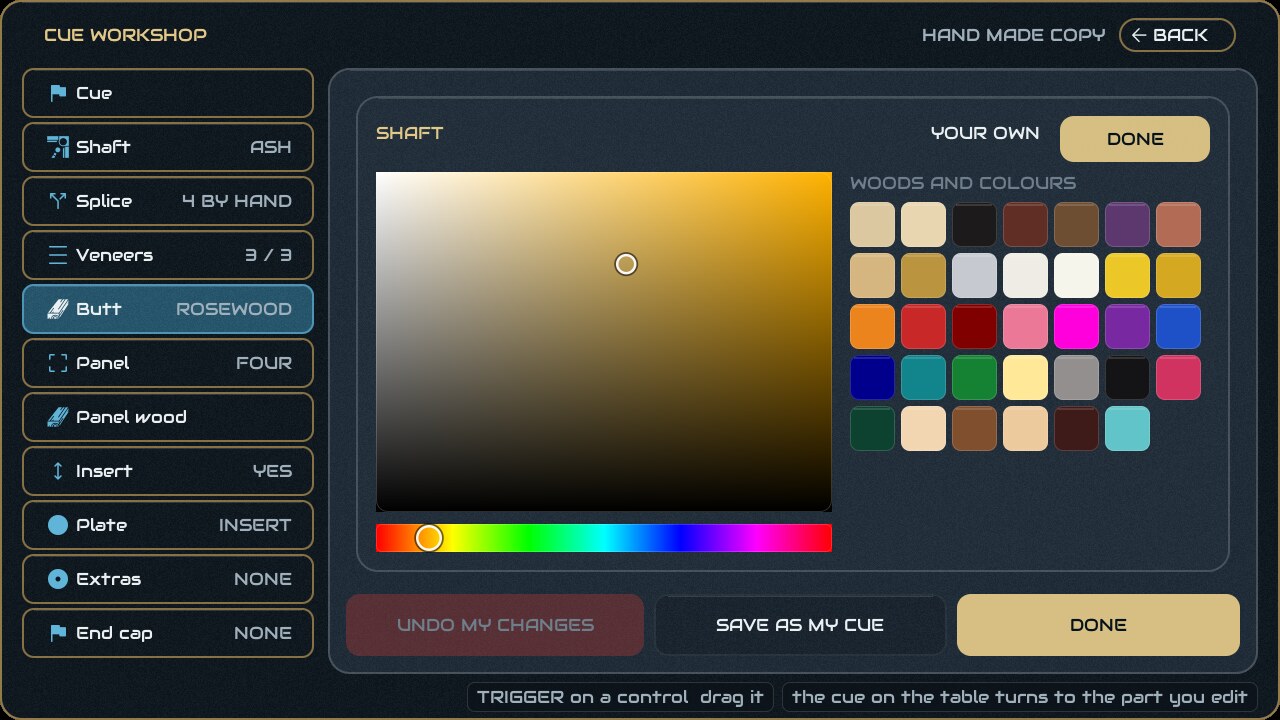
Task: Click the YOUR OWN label
Action: coord(985,133)
